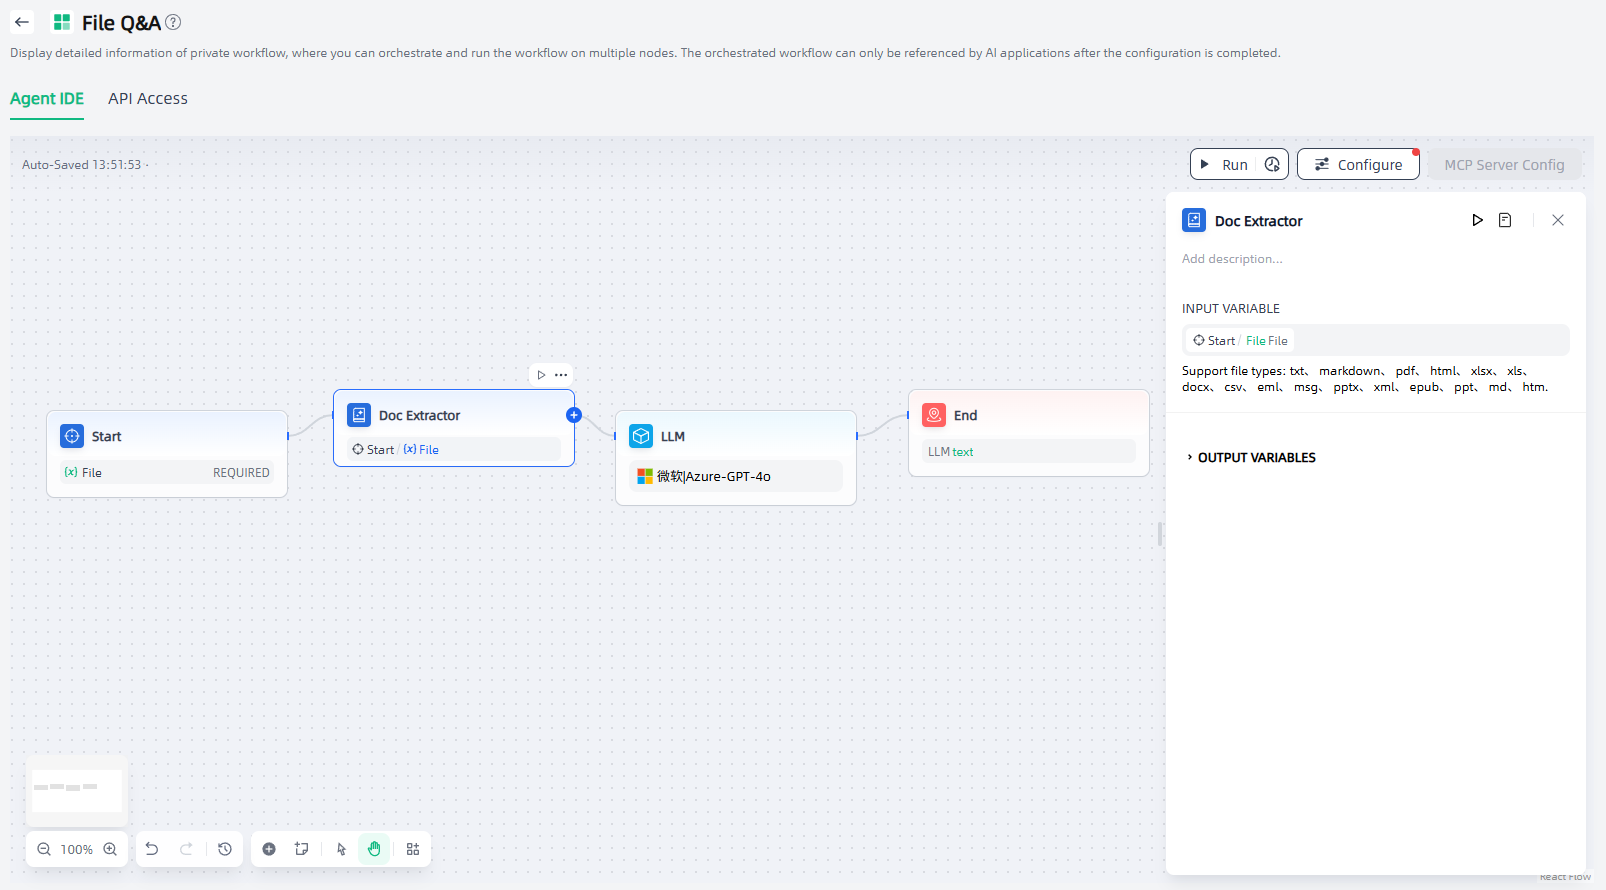Screen dimensions: 1606x890
Task: Click the Add description field
Action: coord(1232,259)
